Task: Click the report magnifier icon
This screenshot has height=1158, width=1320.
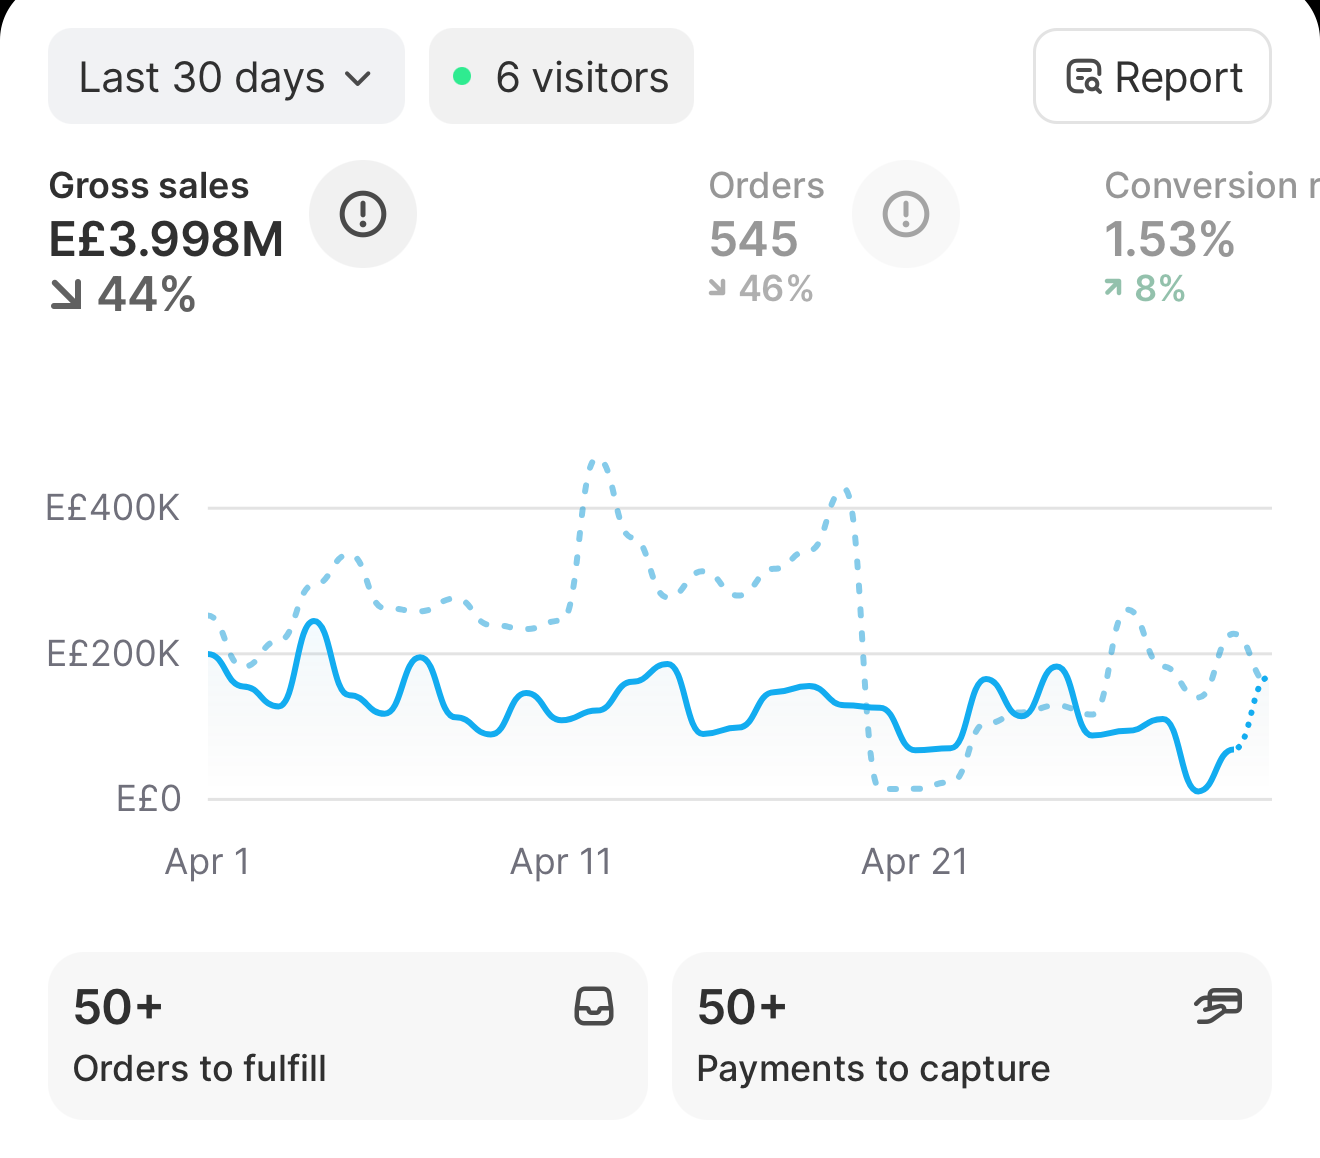Action: [1084, 77]
